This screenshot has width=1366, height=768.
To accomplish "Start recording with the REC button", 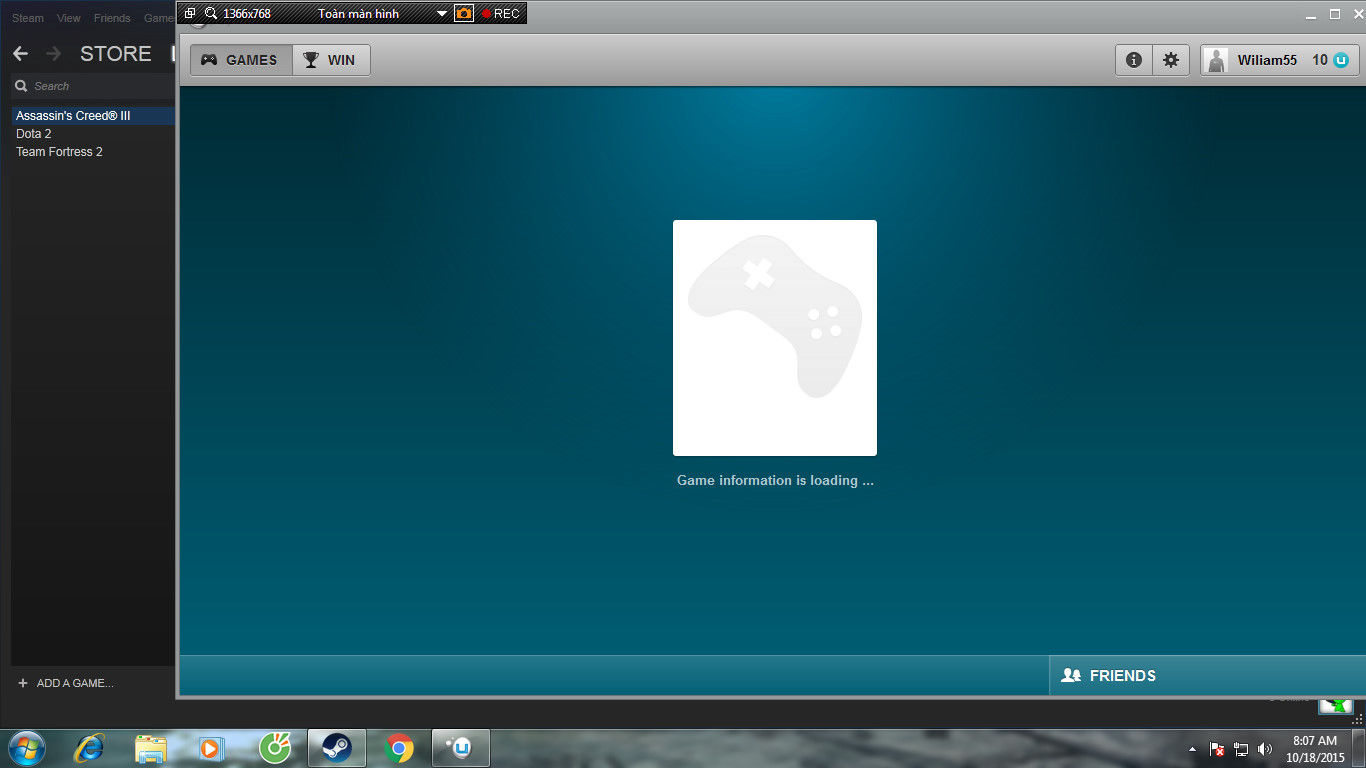I will [x=500, y=13].
